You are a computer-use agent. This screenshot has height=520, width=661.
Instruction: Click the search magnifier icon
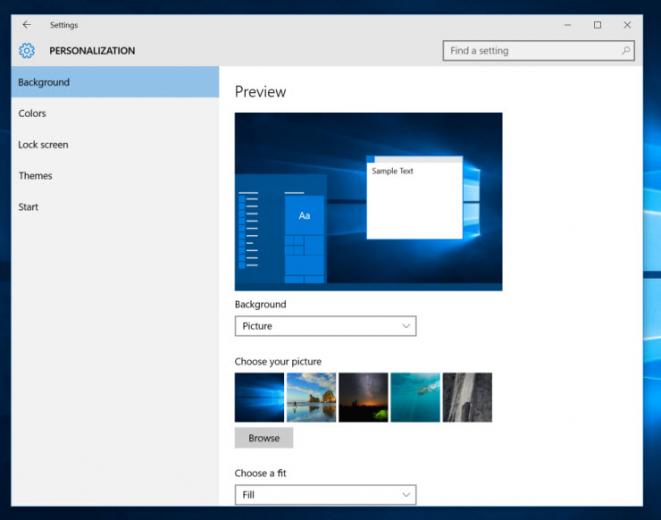click(x=626, y=51)
